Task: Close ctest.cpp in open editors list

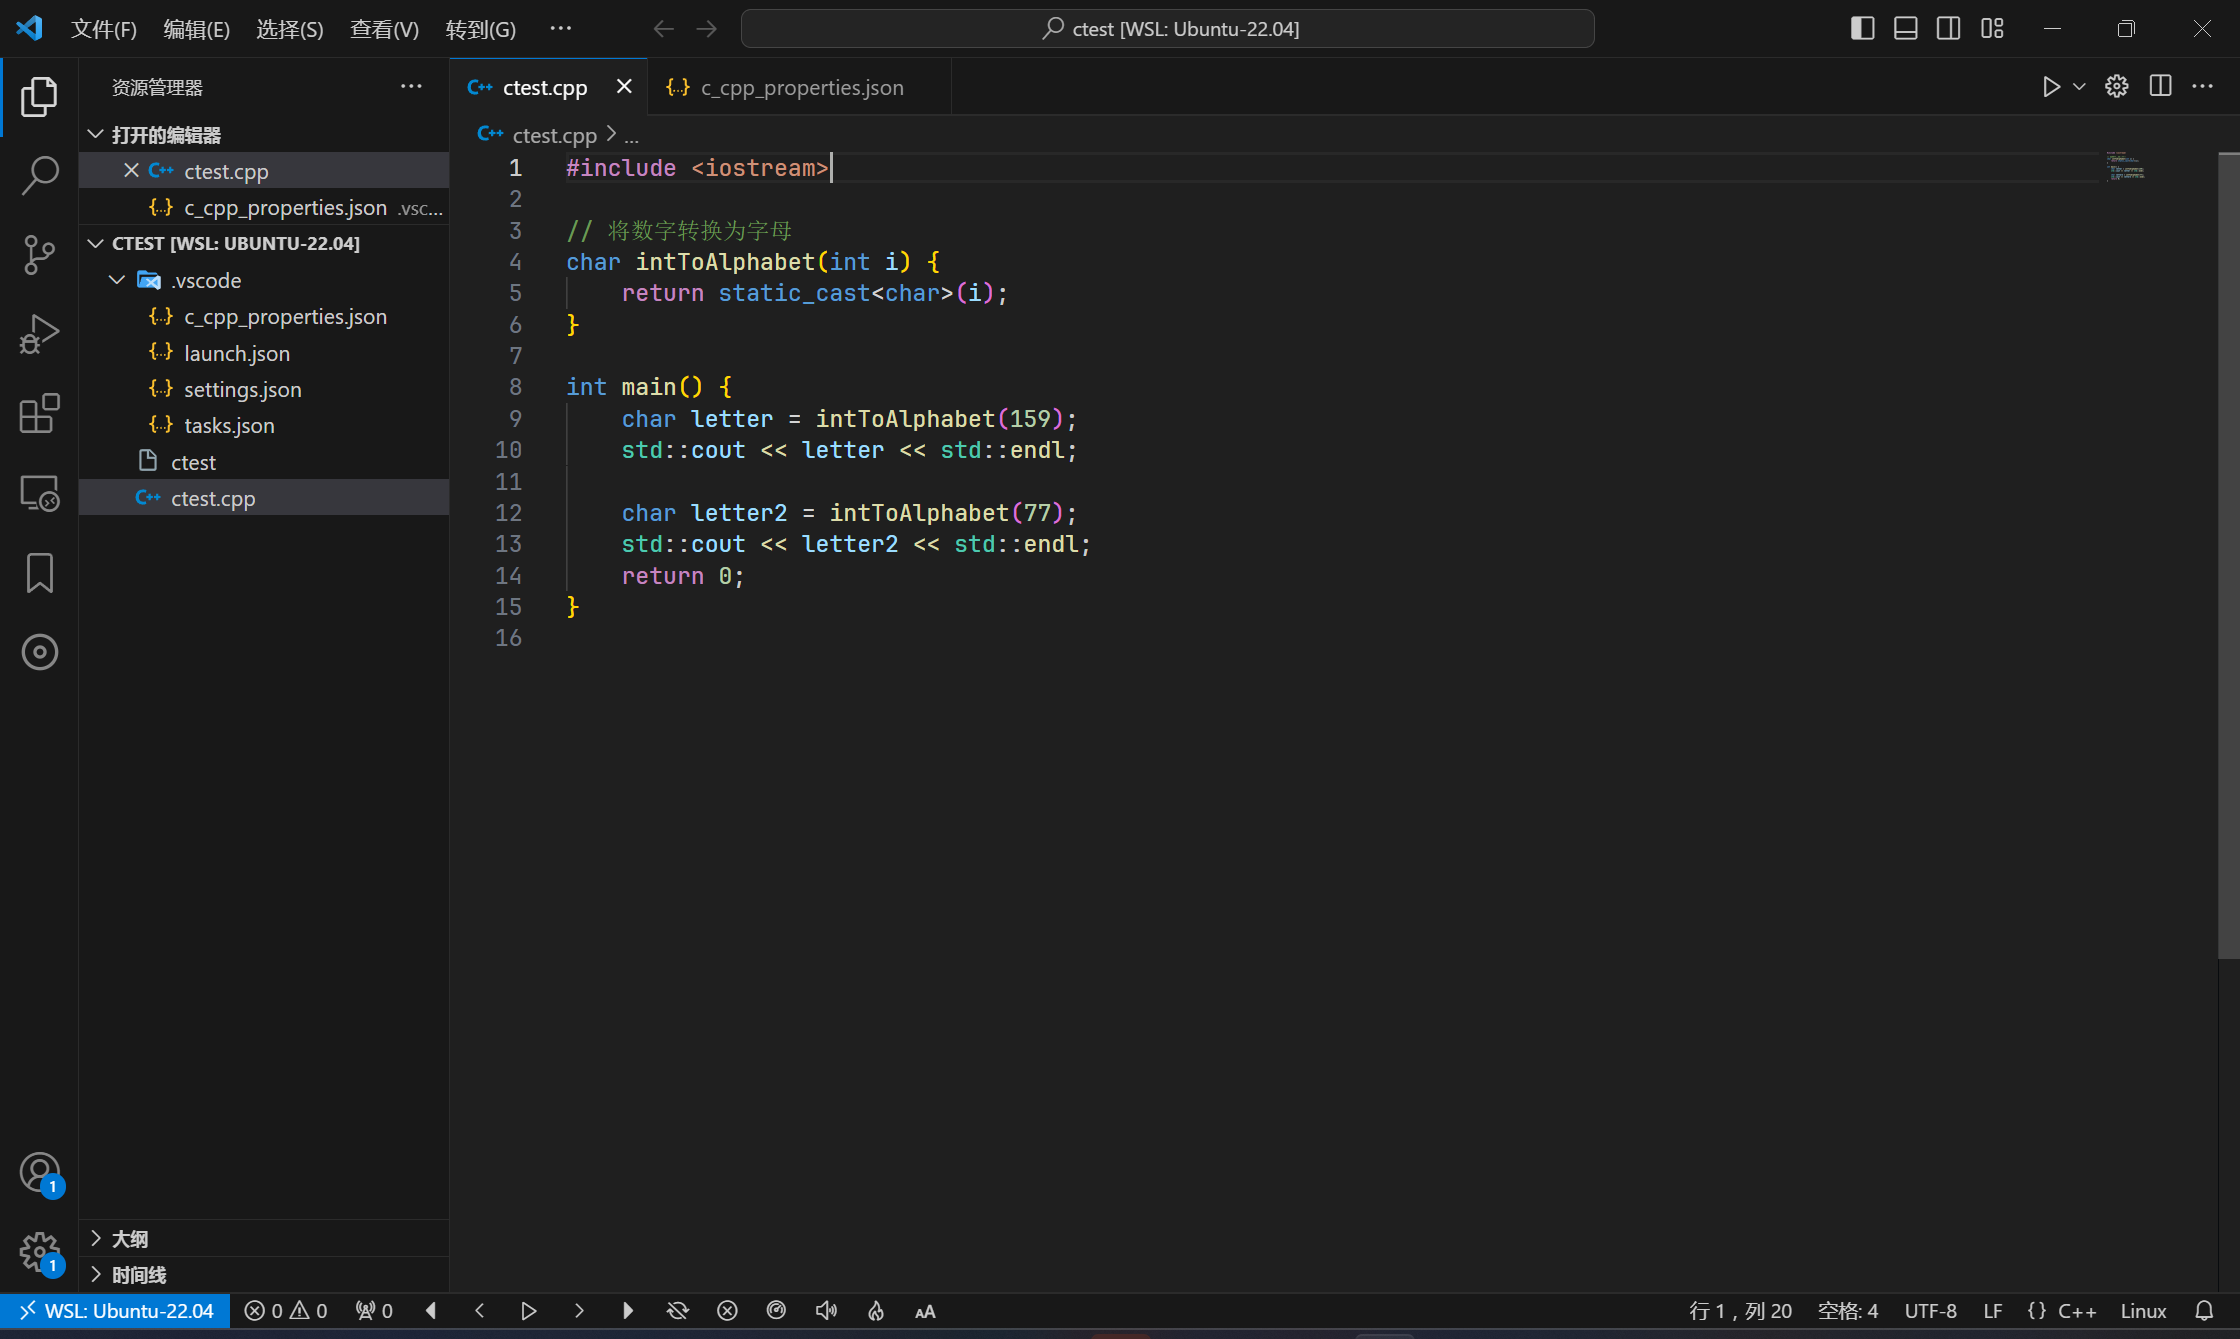Action: coord(131,171)
